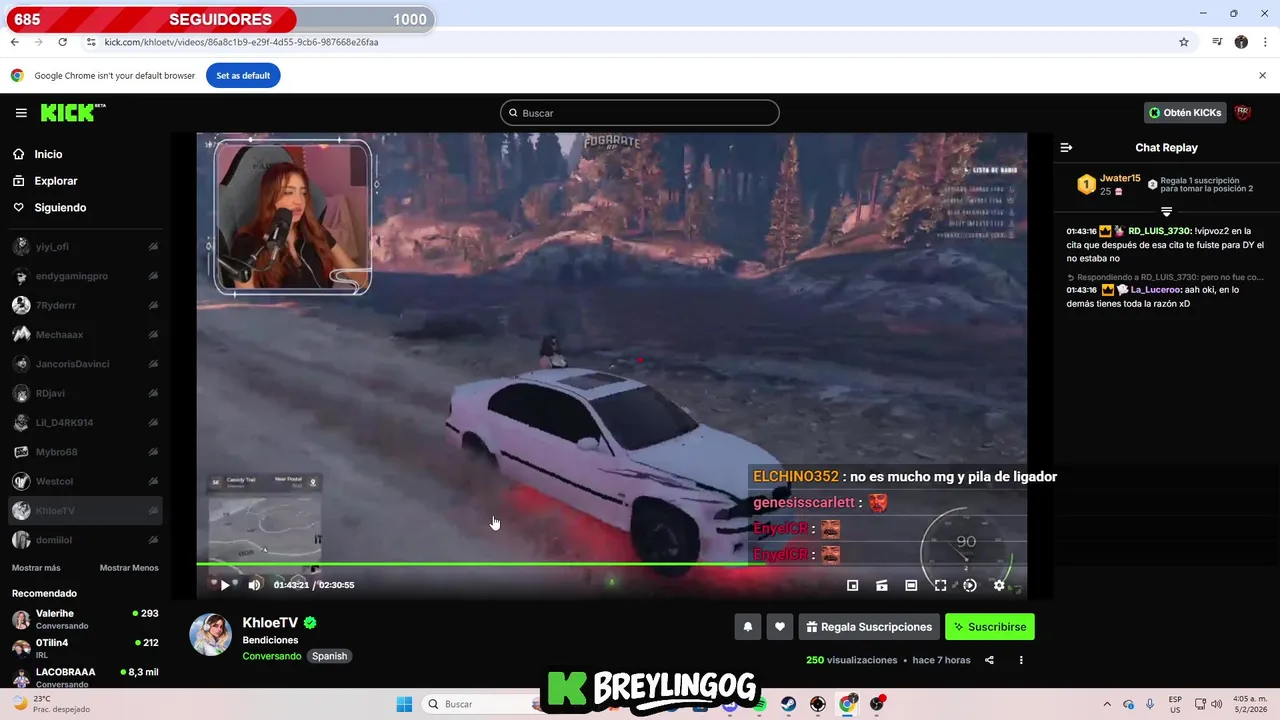Expand followed list with Mostrar más
This screenshot has width=1280, height=720.
(x=36, y=568)
